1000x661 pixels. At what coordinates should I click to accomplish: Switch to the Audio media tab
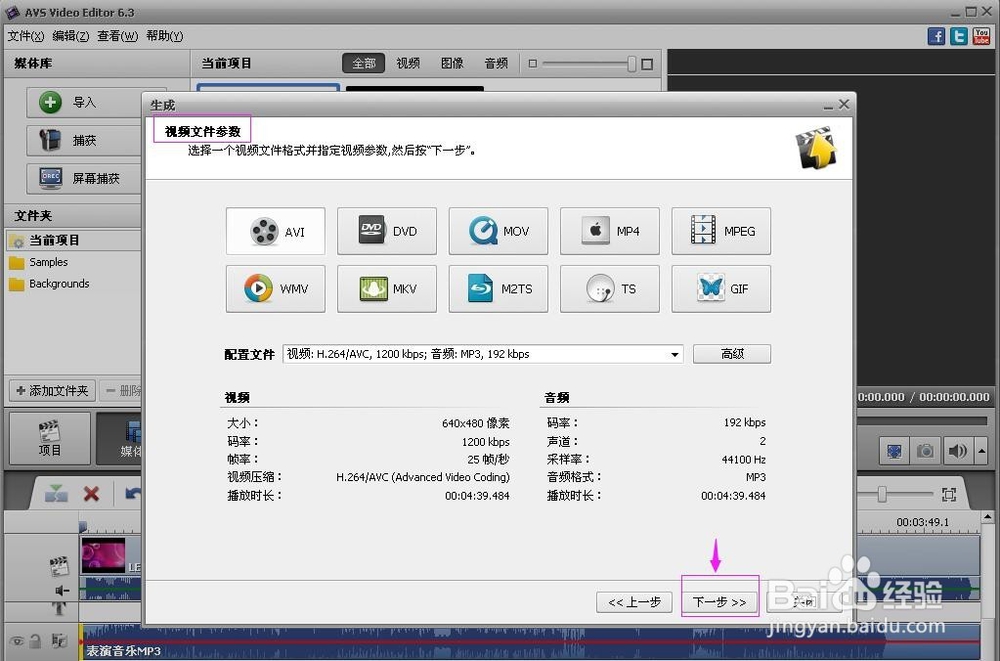tap(496, 63)
